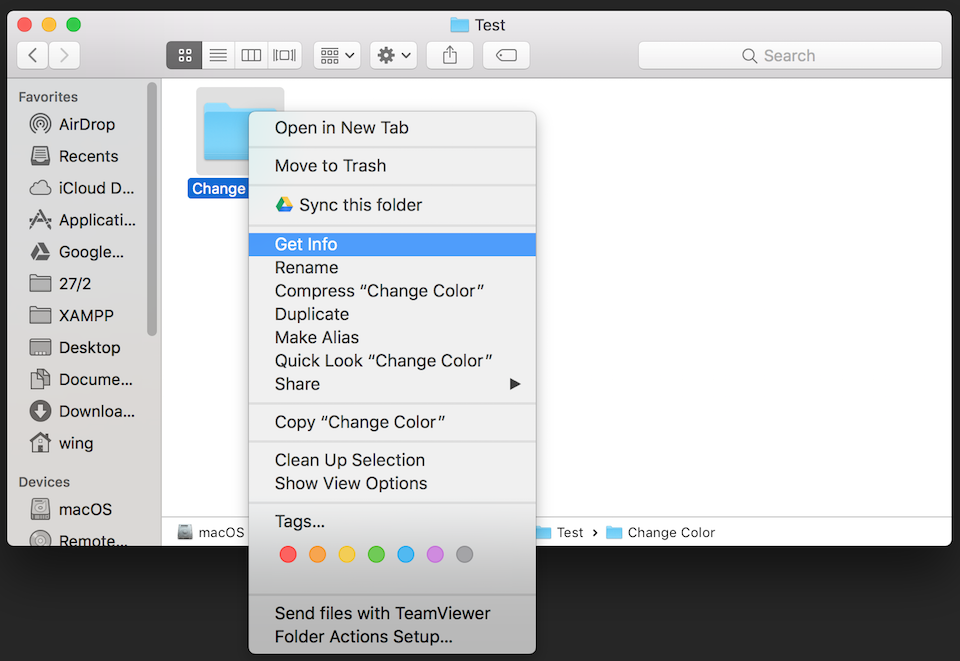Viewport: 960px width, 661px height.
Task: Switch to cover flow view
Action: coord(284,55)
